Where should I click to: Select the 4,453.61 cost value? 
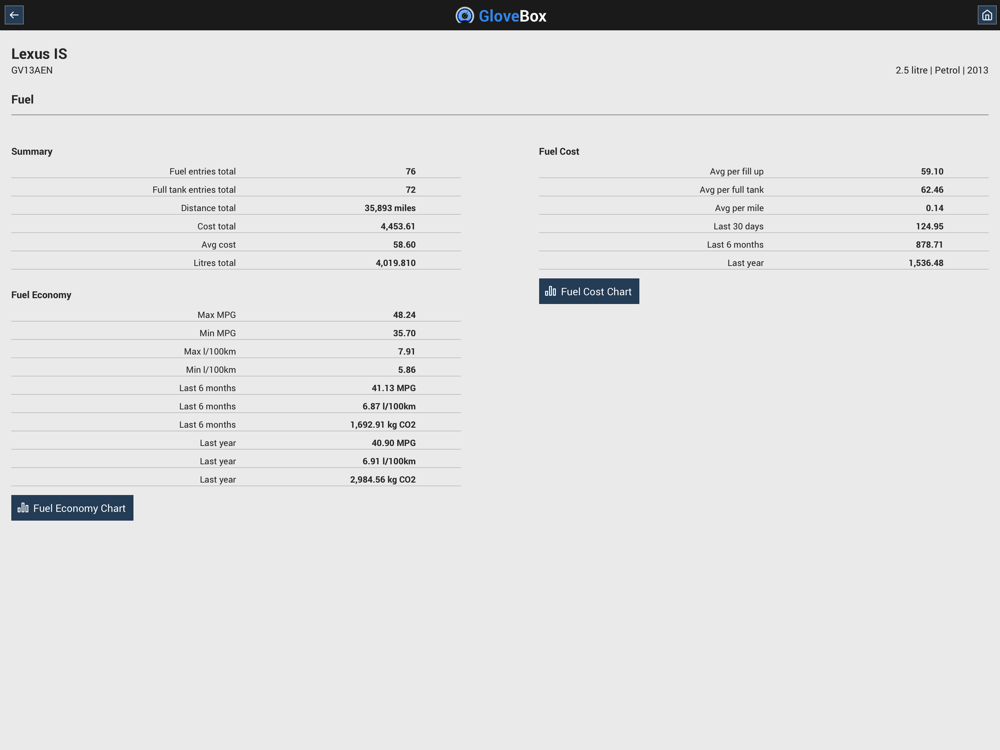point(398,226)
